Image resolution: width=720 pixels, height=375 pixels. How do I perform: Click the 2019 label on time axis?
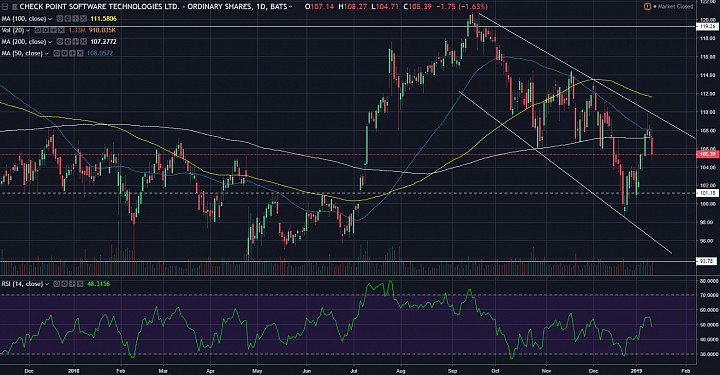(636, 370)
